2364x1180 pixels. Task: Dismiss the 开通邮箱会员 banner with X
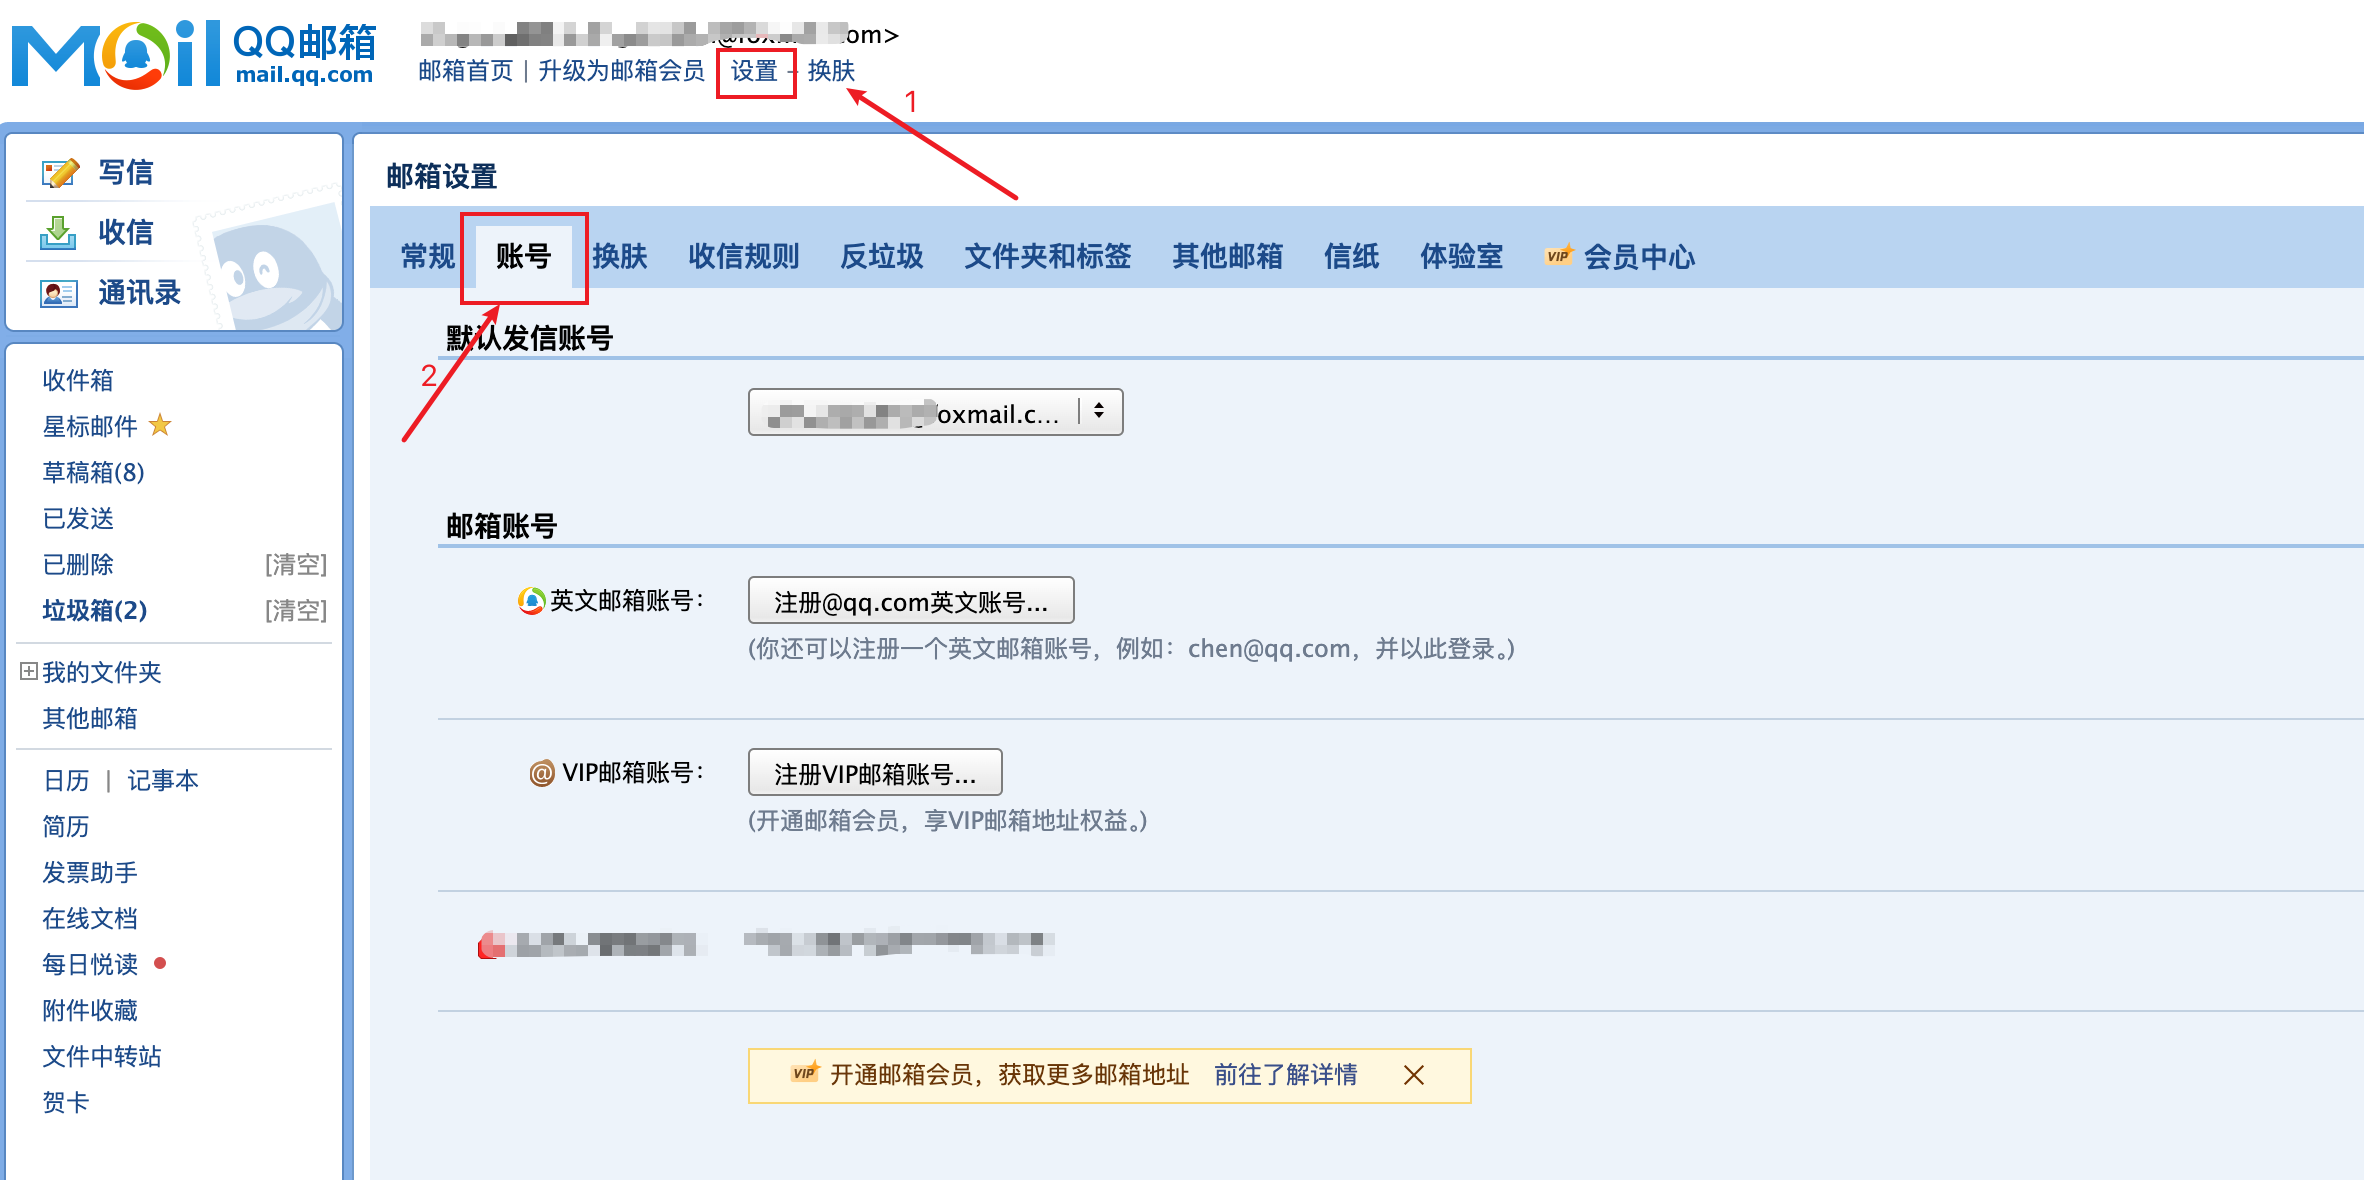(1414, 1076)
